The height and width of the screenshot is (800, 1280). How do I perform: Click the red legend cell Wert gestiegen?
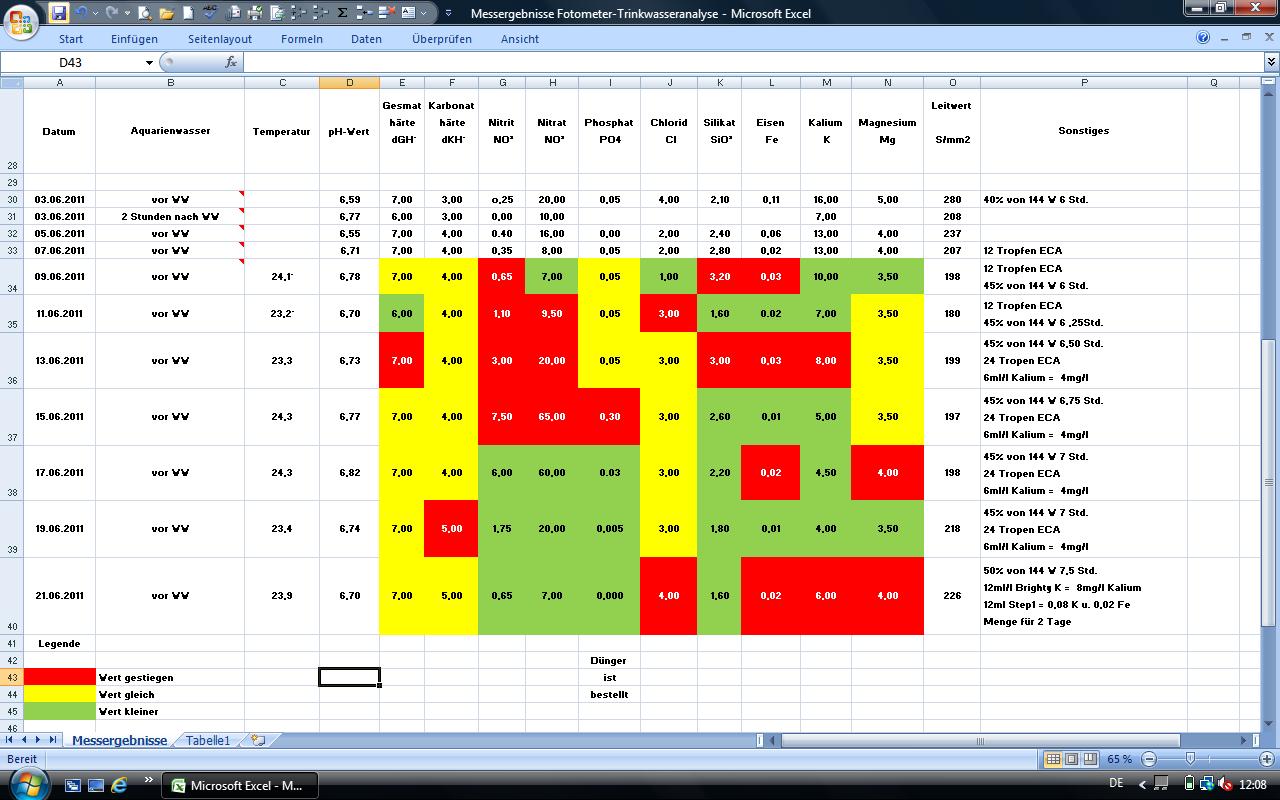[x=59, y=677]
